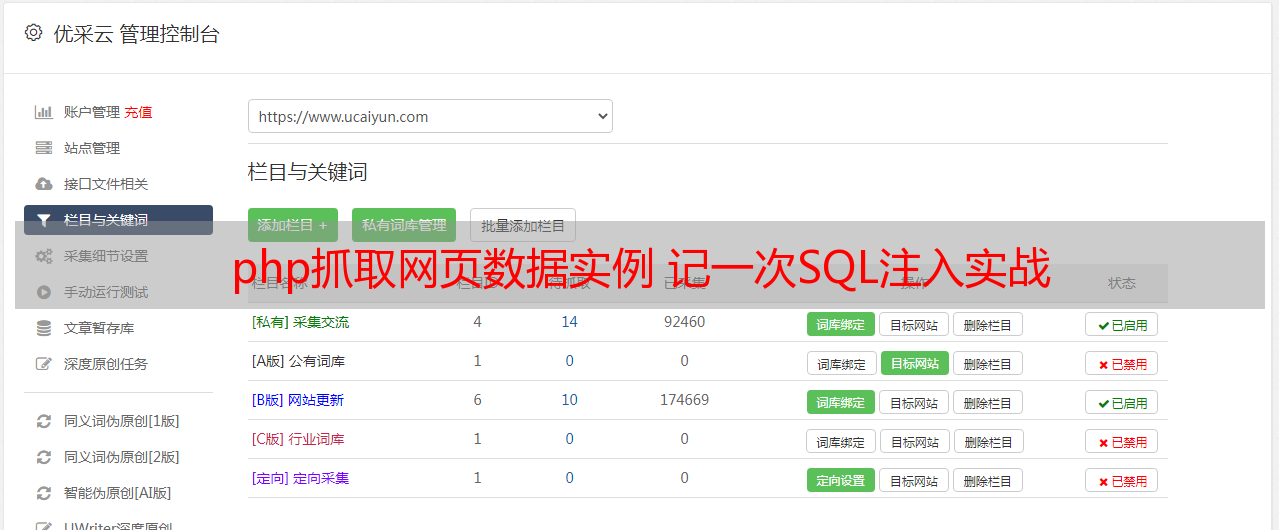
Task: Click the red 充值 link
Action: [x=138, y=112]
